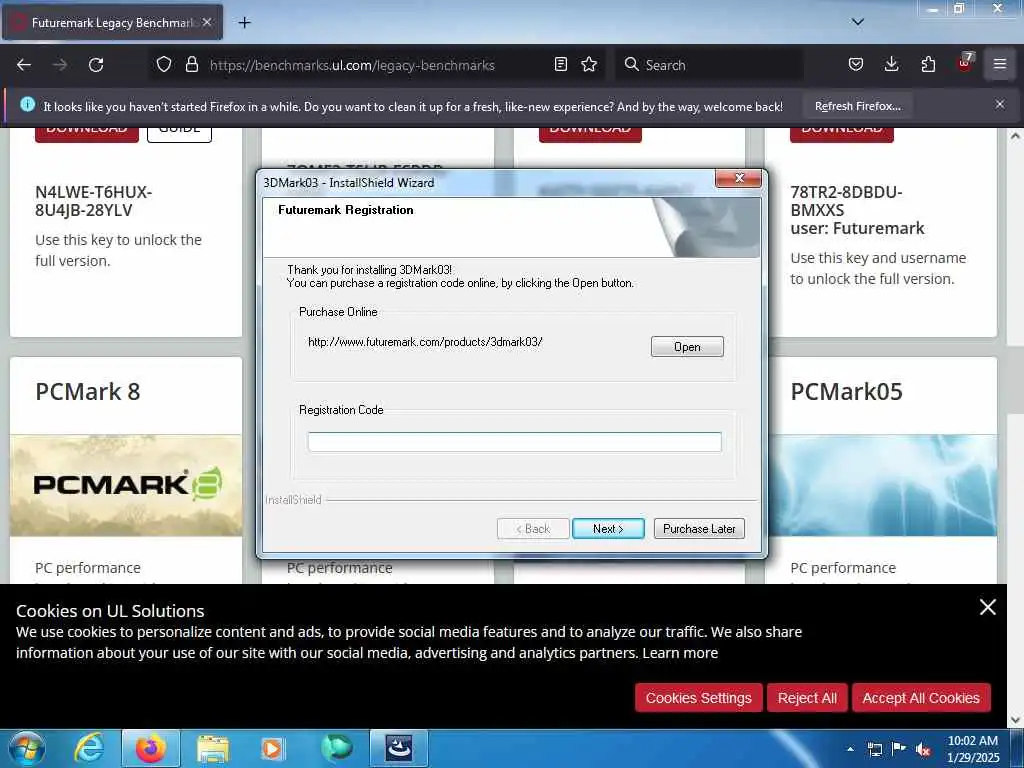Open the Action Center flag icon

pyautogui.click(x=899, y=749)
